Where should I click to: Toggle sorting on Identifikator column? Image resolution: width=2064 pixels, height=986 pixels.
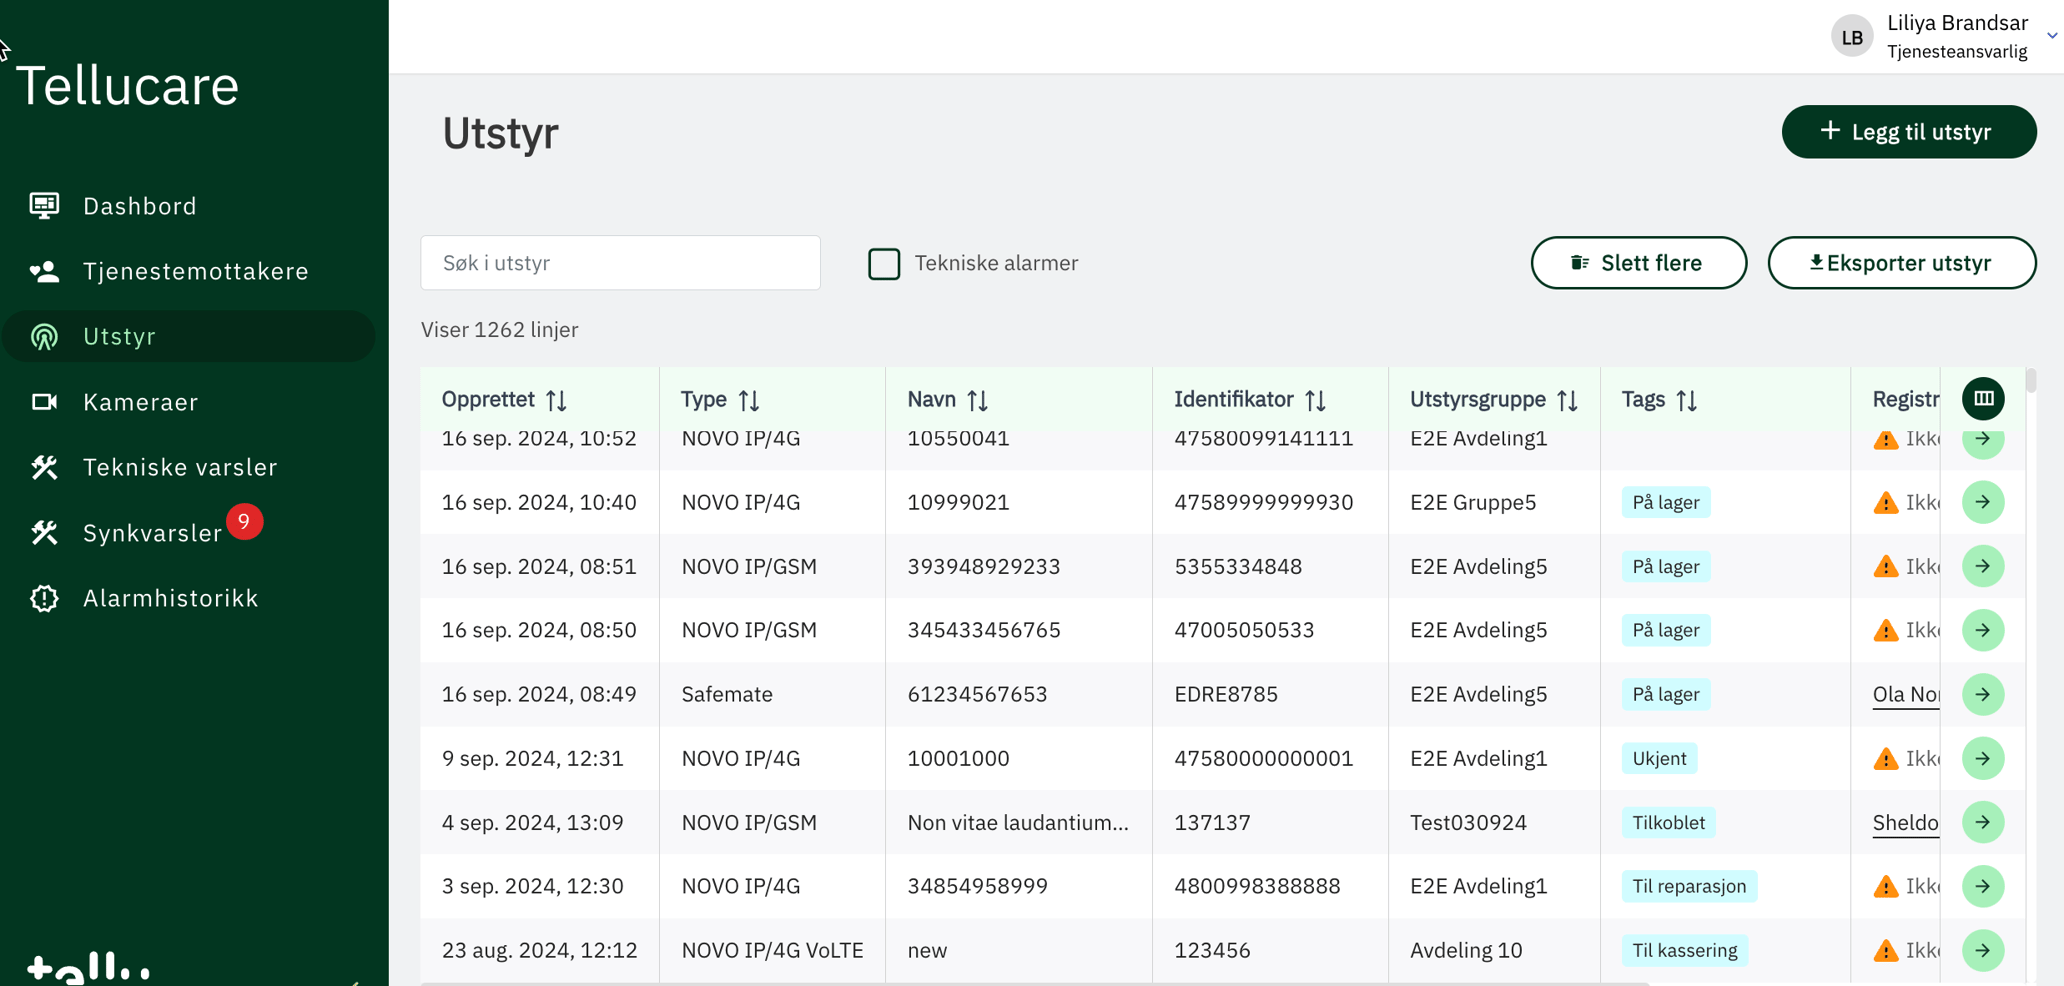pyautogui.click(x=1315, y=400)
